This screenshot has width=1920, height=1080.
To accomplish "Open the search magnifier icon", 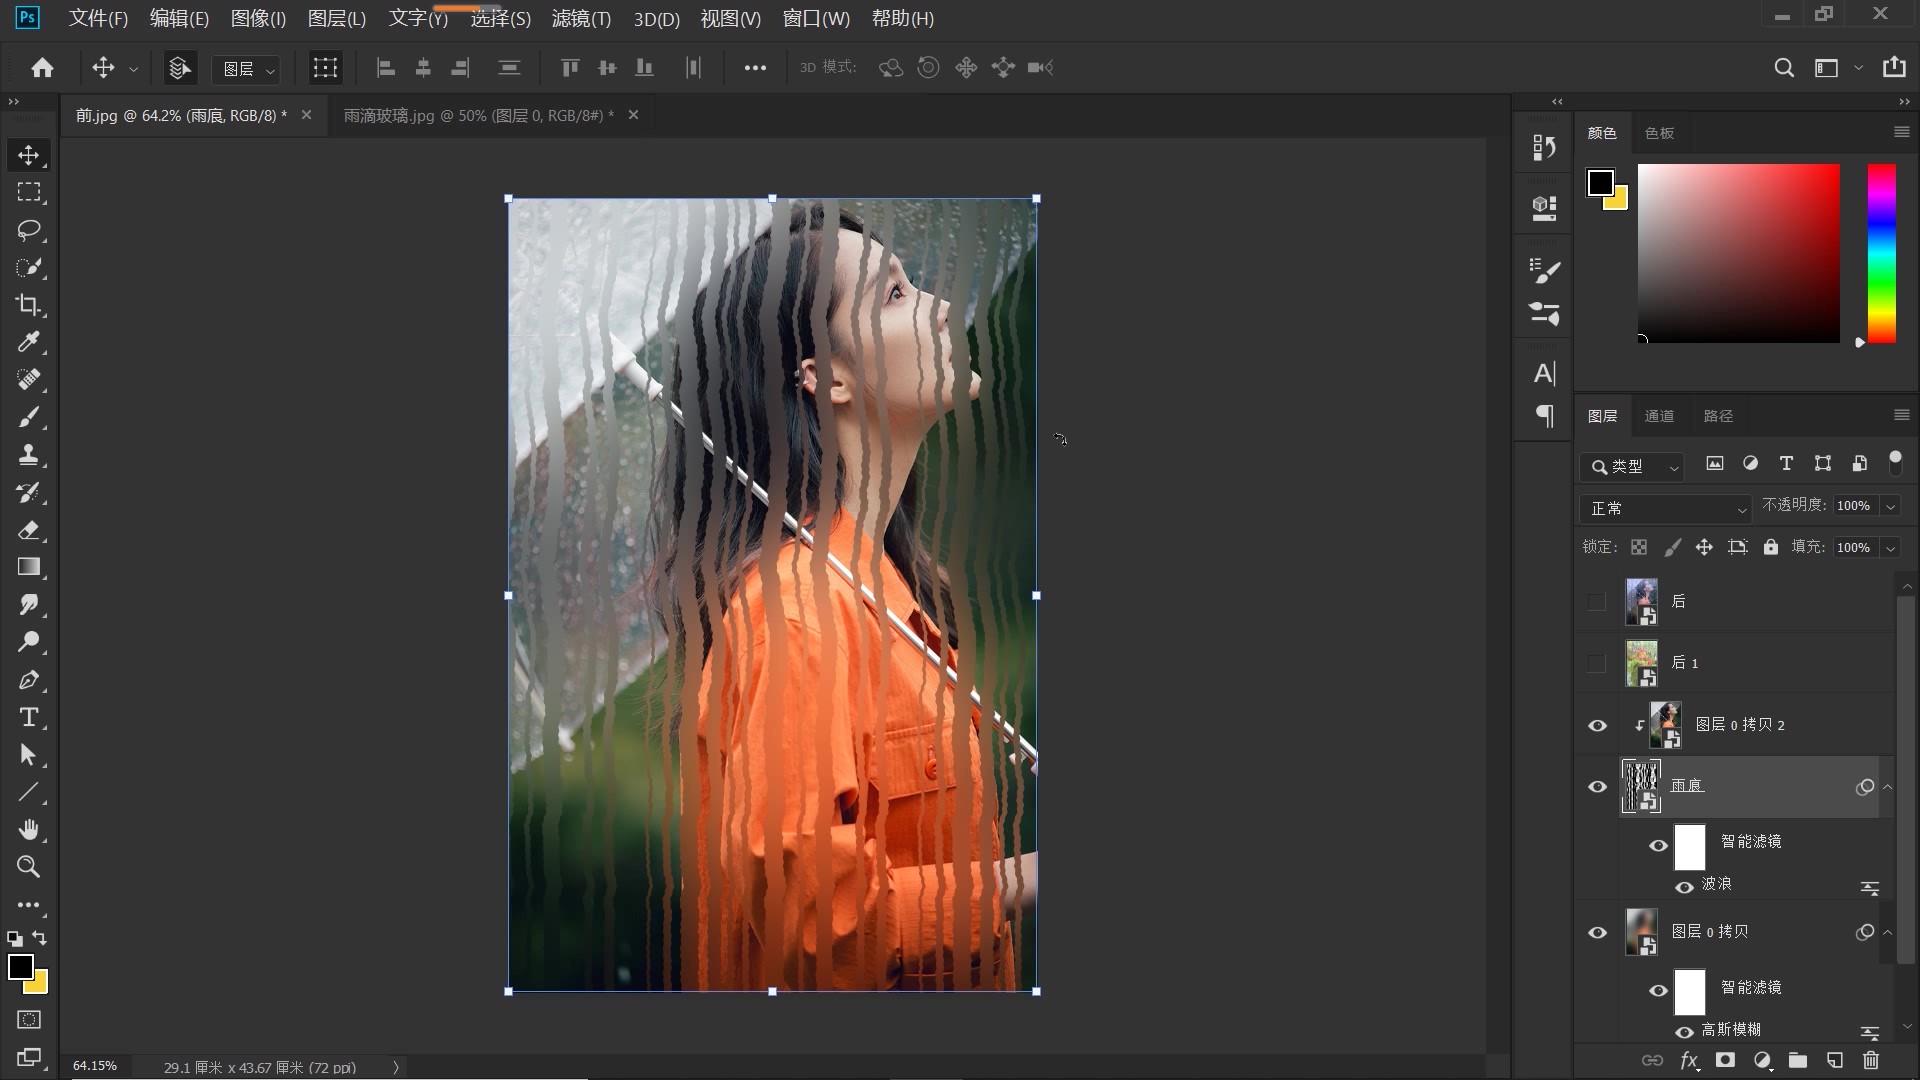I will (x=1784, y=68).
